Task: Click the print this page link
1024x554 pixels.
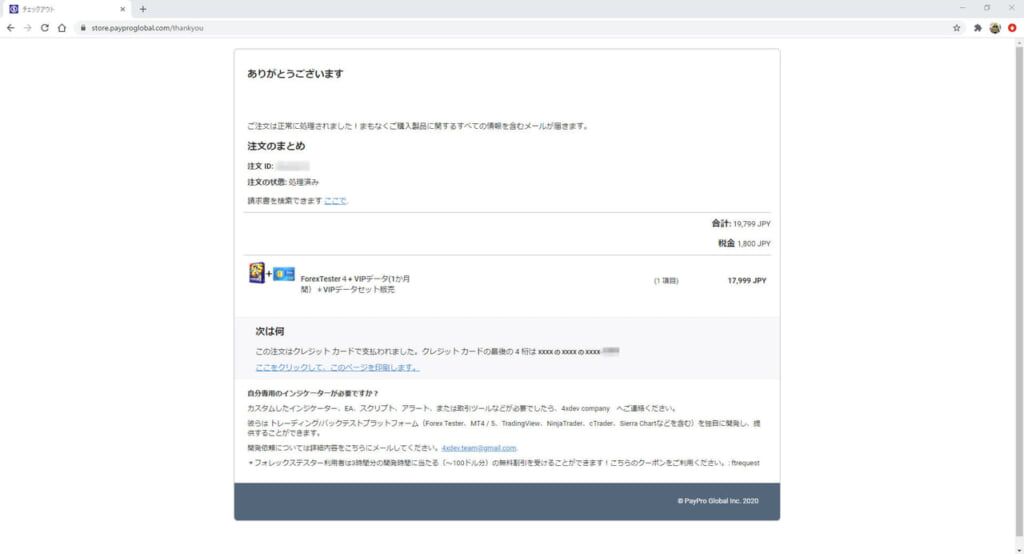Action: (337, 367)
